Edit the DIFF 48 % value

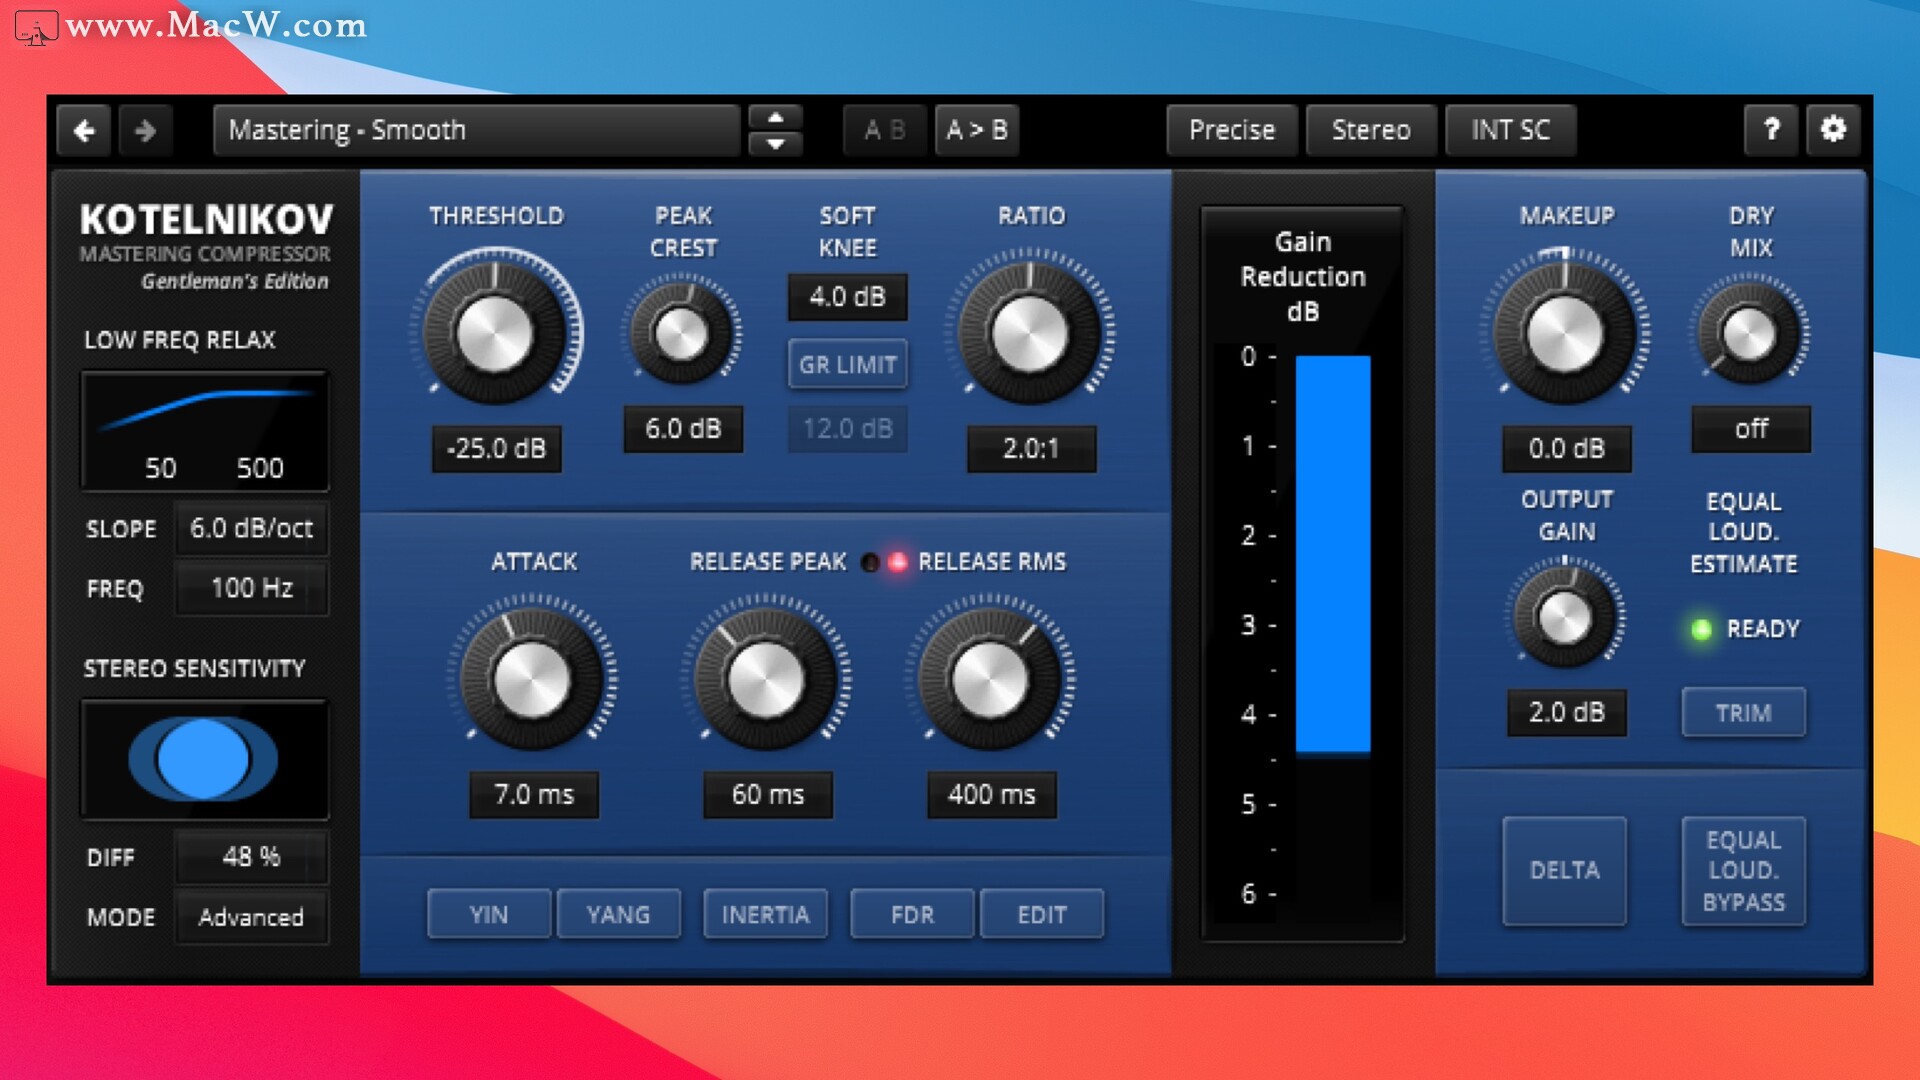[251, 857]
